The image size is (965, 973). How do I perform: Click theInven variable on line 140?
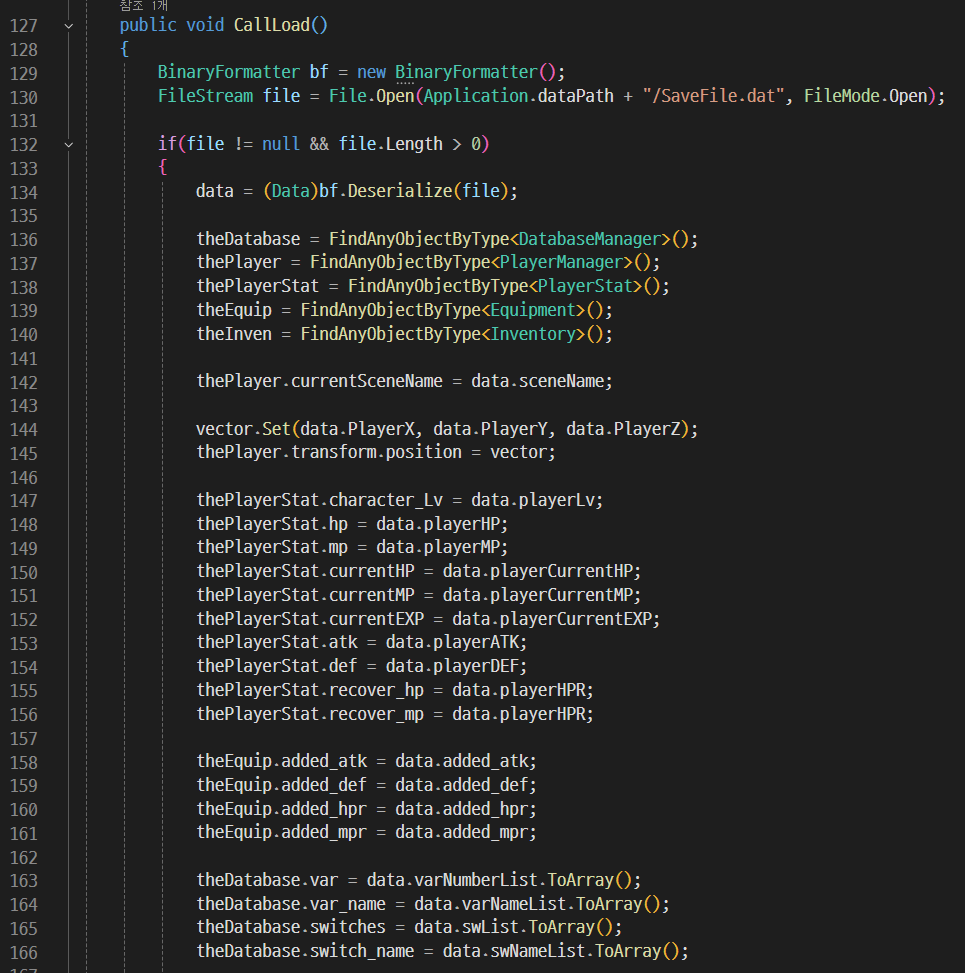pos(234,334)
